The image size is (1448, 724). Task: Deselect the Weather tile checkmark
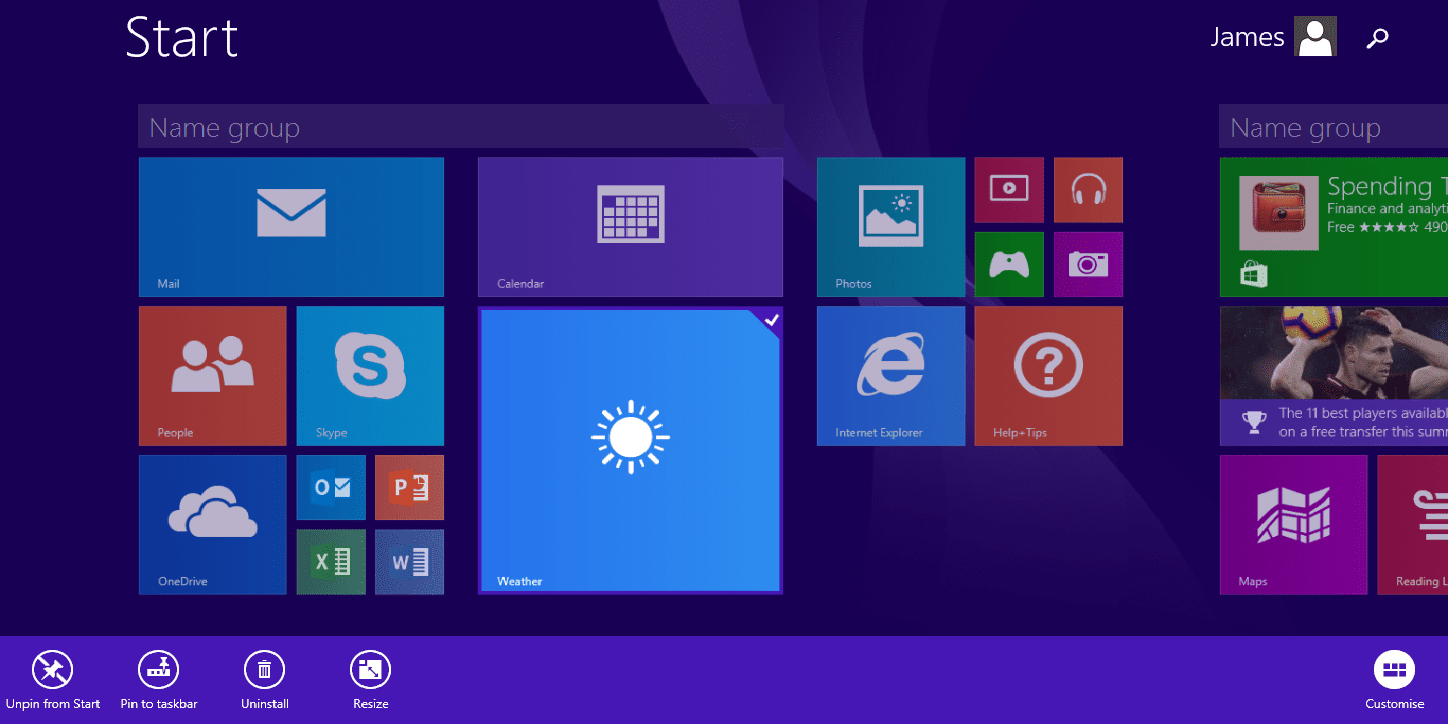(x=771, y=320)
